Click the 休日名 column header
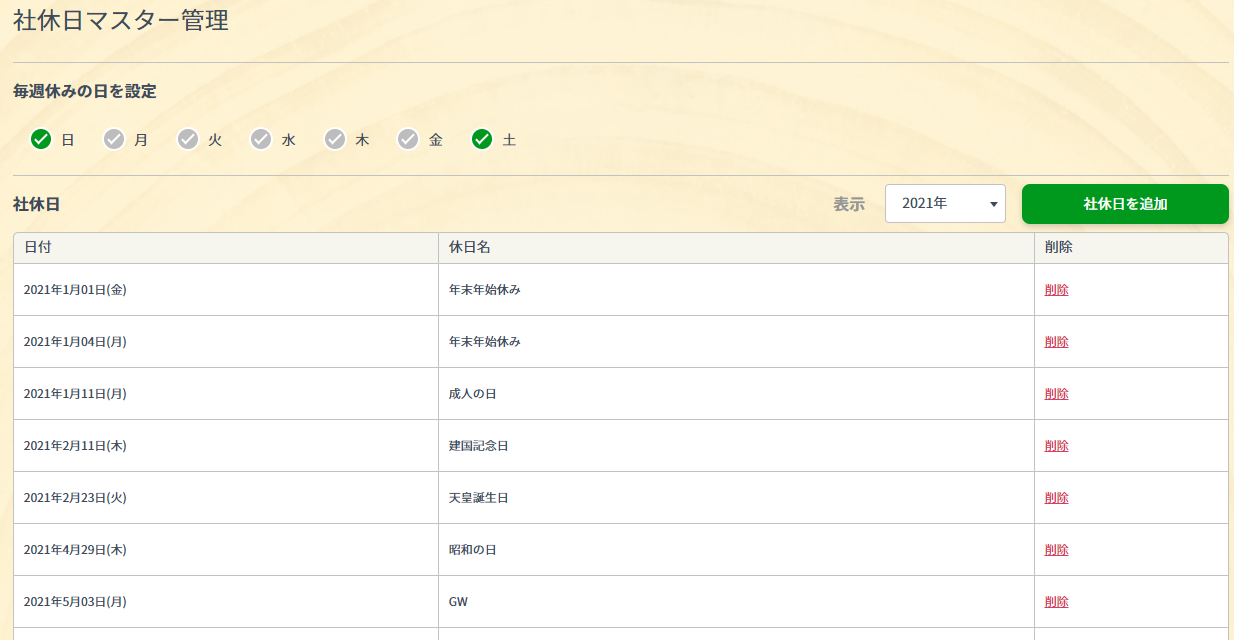This screenshot has width=1234, height=640. tap(736, 248)
